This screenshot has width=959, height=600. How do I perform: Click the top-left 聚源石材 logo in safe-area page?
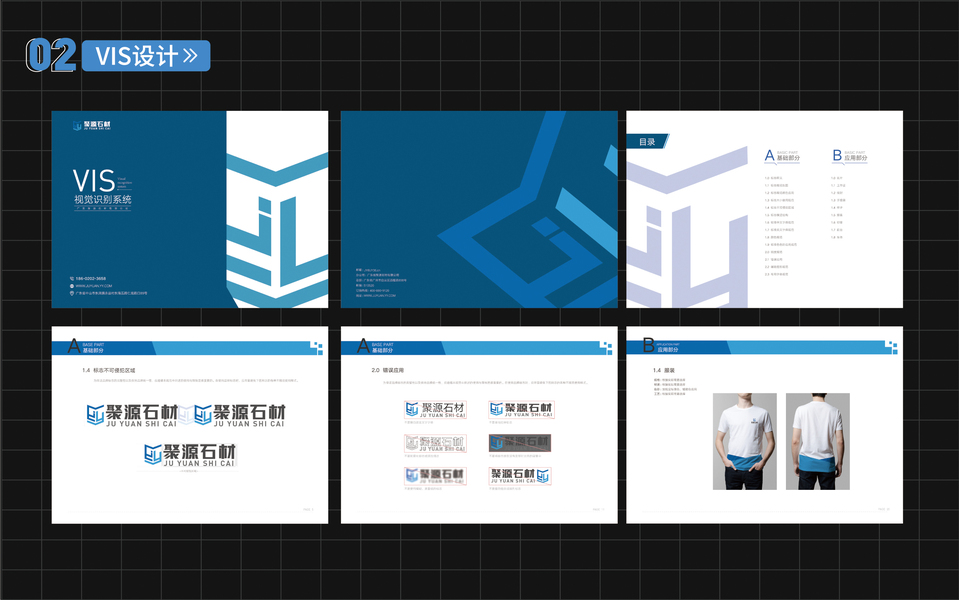132,415
